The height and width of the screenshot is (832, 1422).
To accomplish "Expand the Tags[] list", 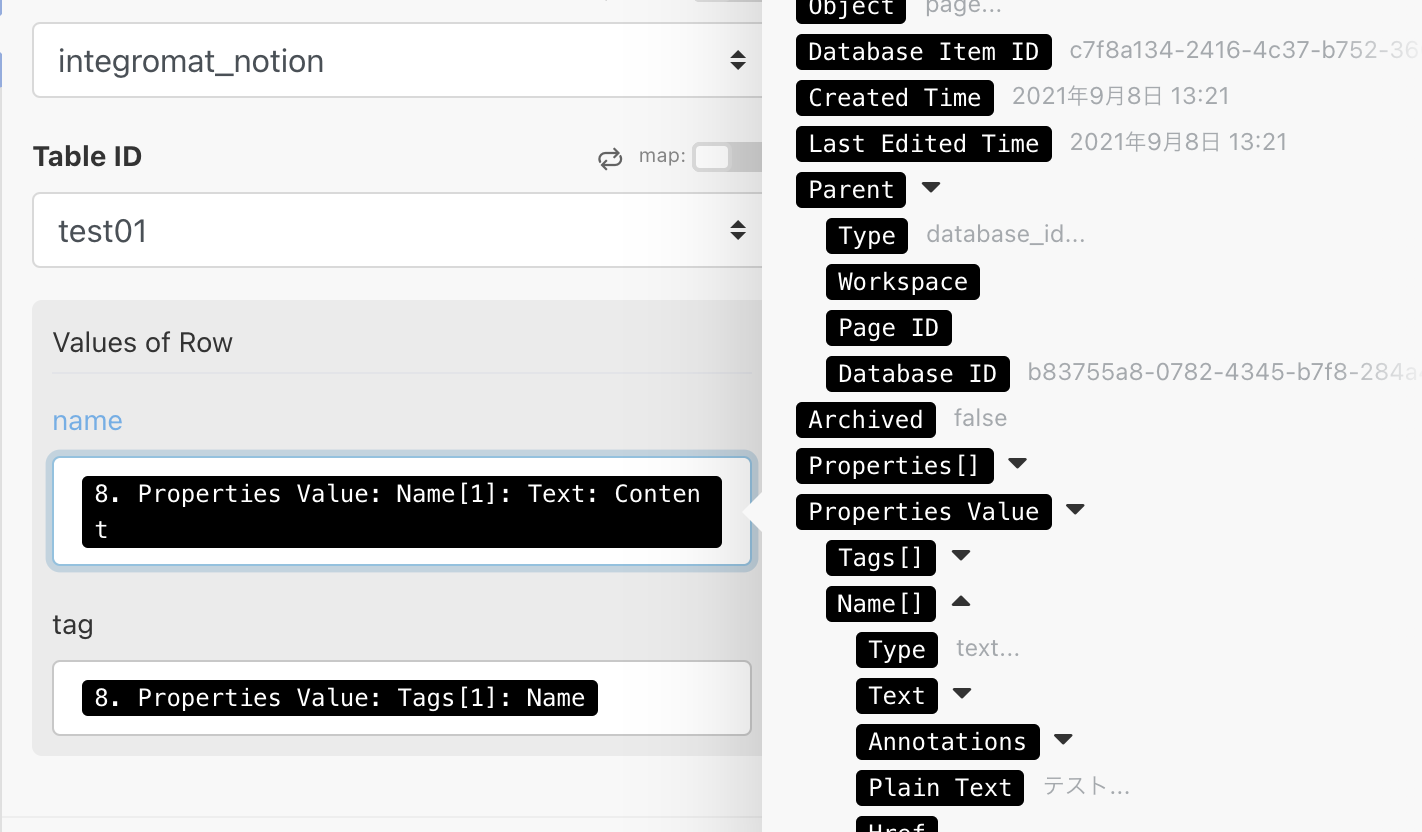I will 960,557.
